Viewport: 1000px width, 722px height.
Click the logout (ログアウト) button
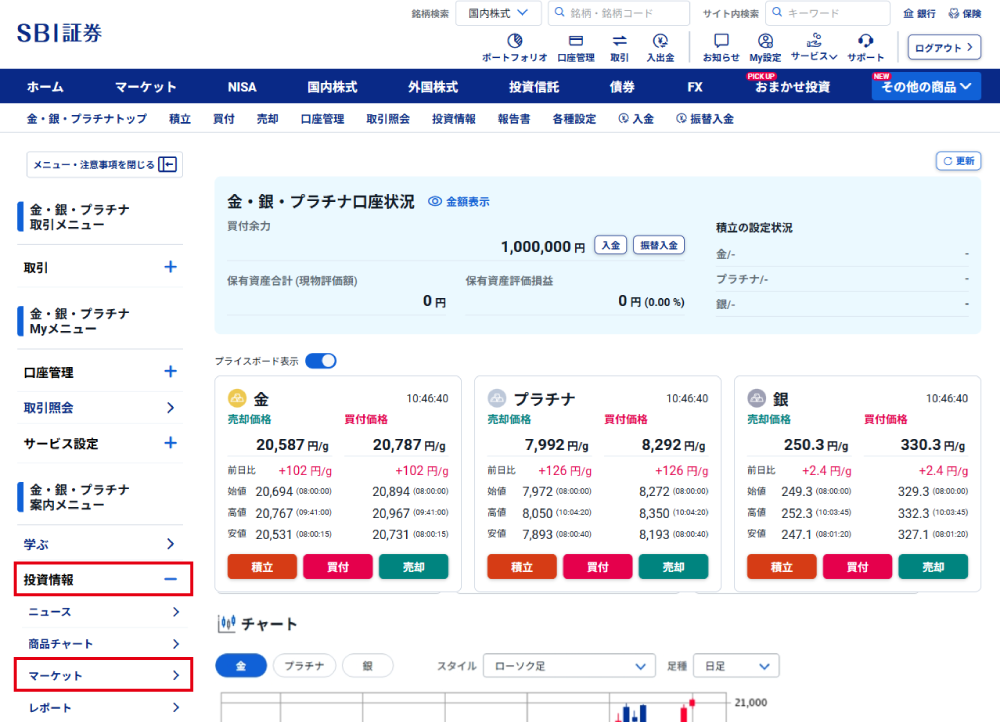click(x=944, y=48)
